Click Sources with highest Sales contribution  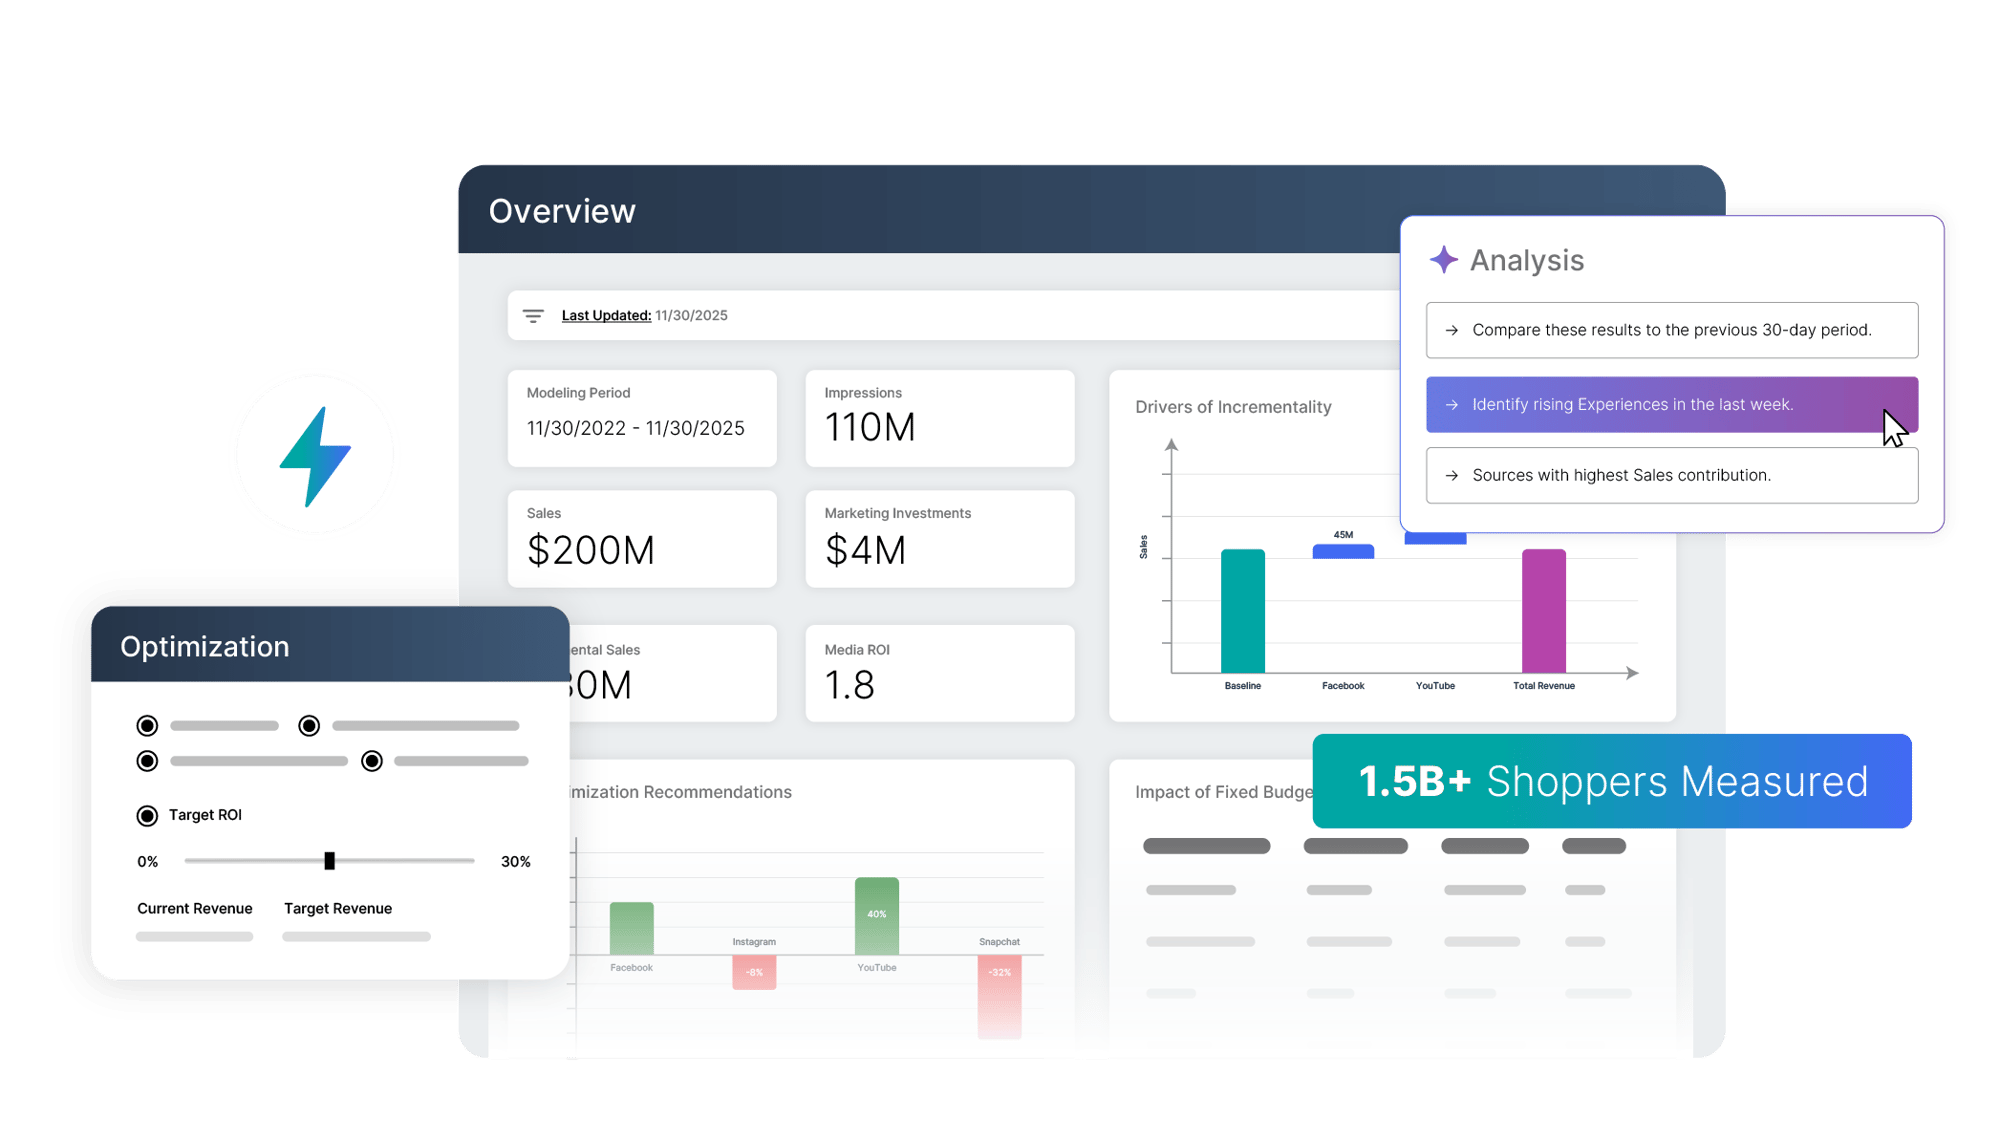point(1620,475)
